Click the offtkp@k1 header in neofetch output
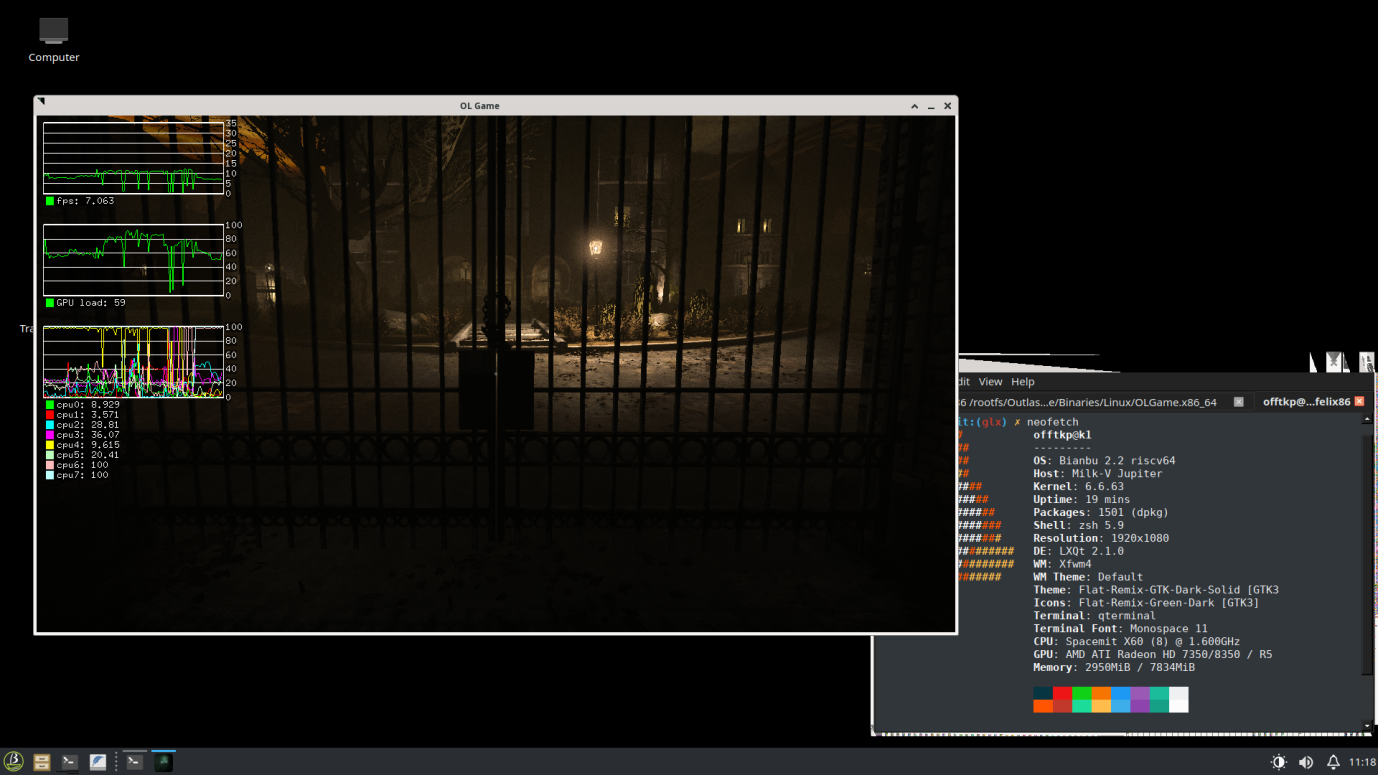The width and height of the screenshot is (1378, 775). click(x=1062, y=435)
